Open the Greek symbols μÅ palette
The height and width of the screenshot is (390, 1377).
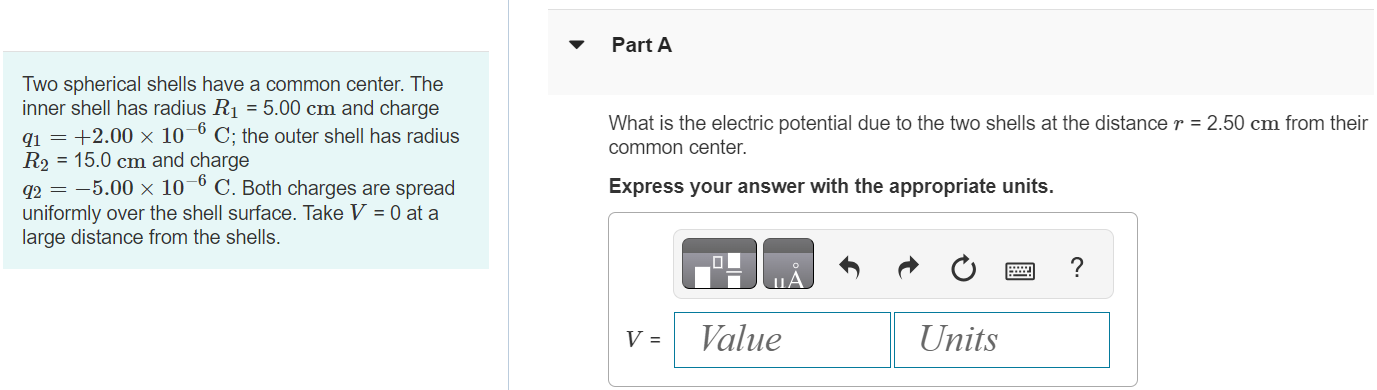click(788, 264)
